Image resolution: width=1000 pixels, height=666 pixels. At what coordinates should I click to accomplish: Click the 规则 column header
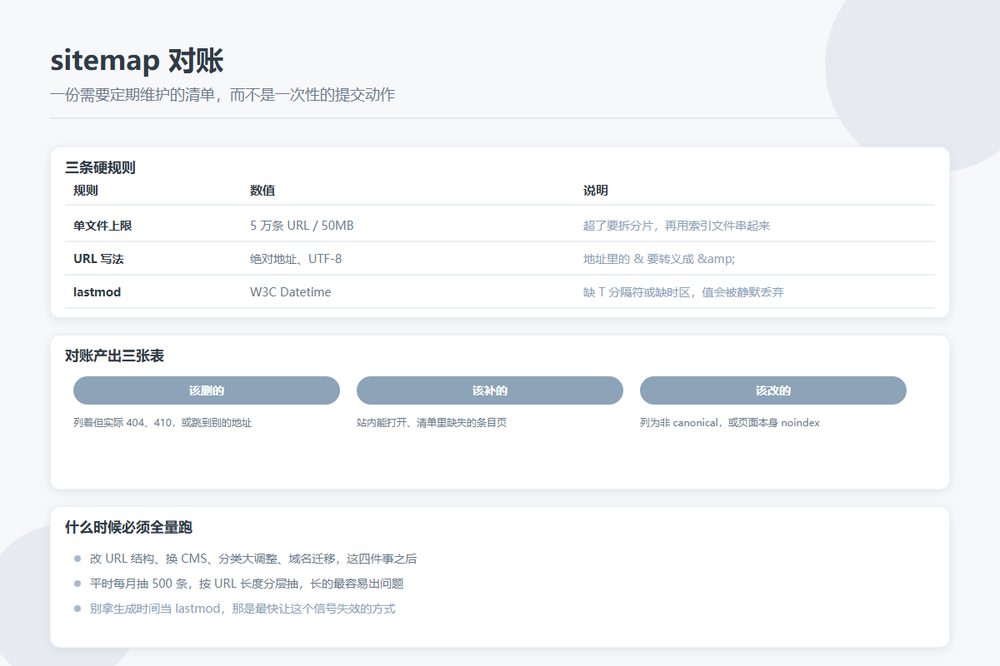coord(85,190)
